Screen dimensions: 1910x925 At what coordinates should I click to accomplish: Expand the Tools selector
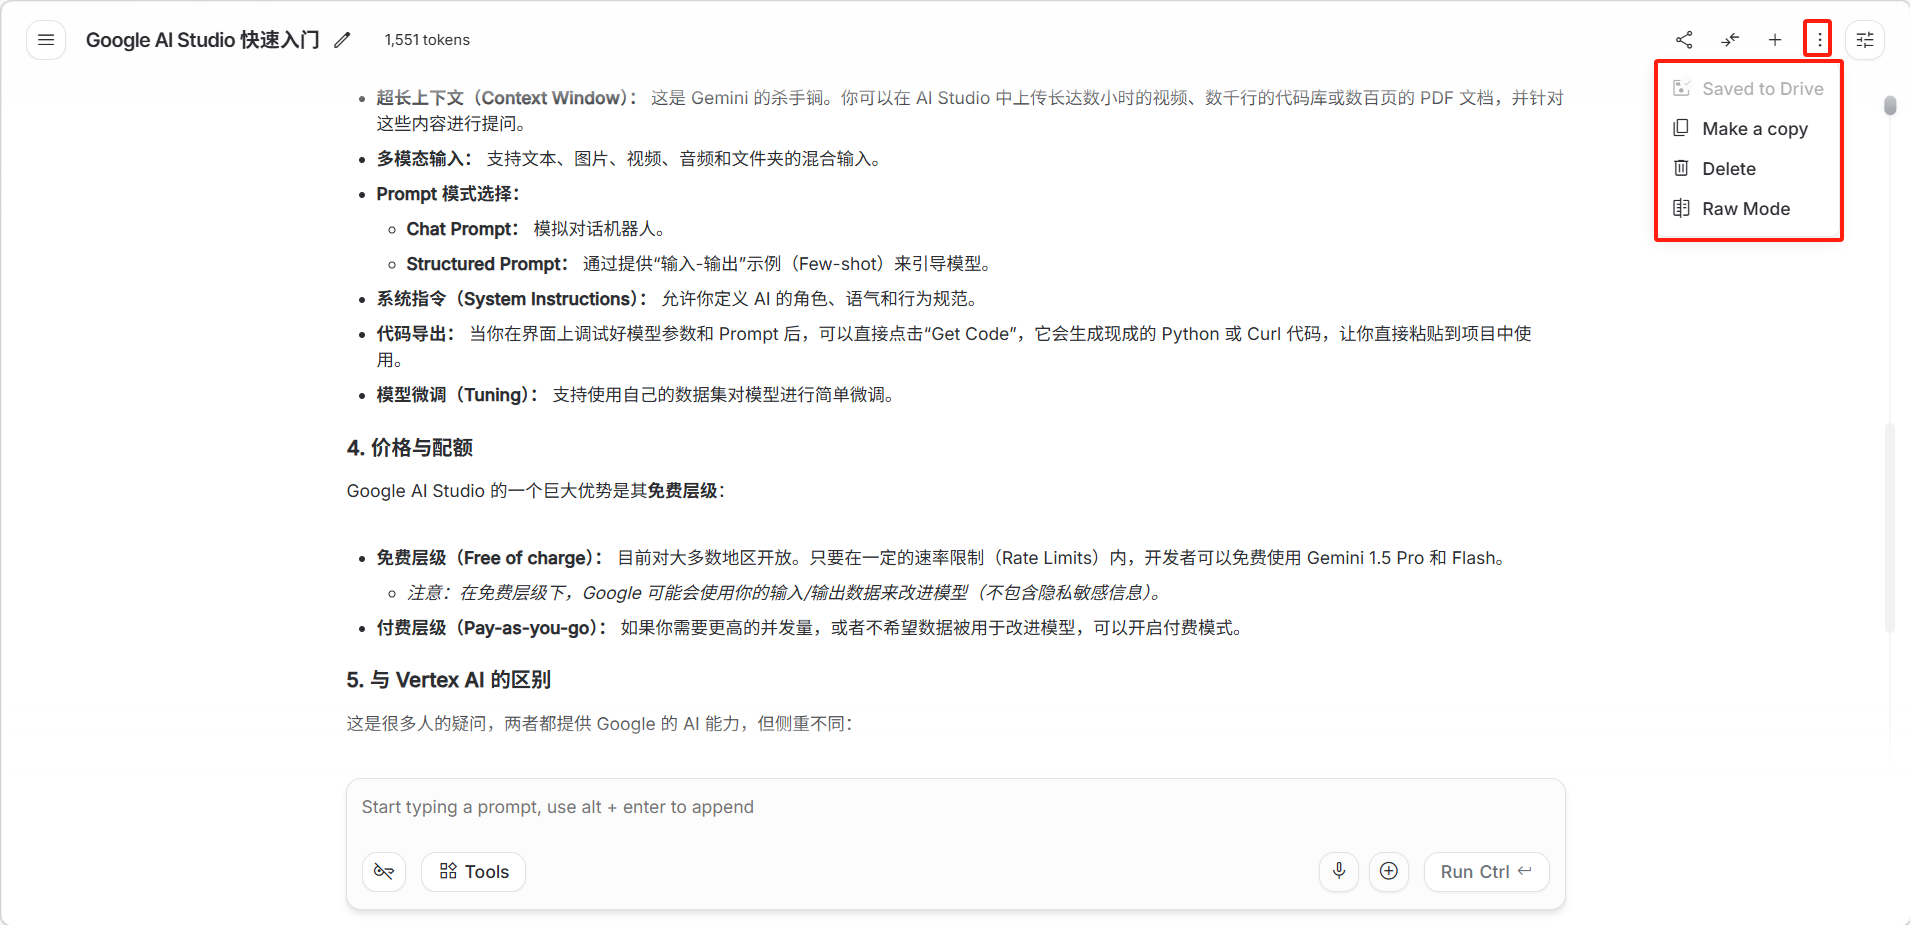(474, 871)
